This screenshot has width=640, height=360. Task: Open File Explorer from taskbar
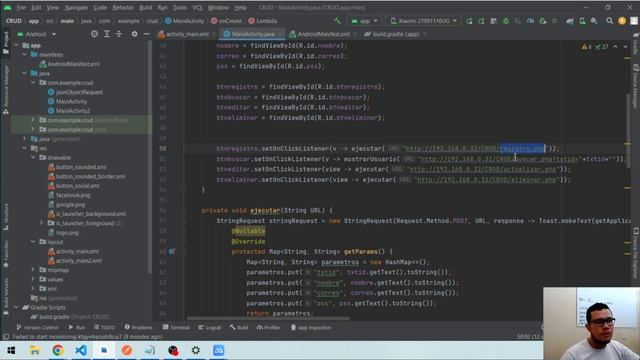[x=34, y=350]
